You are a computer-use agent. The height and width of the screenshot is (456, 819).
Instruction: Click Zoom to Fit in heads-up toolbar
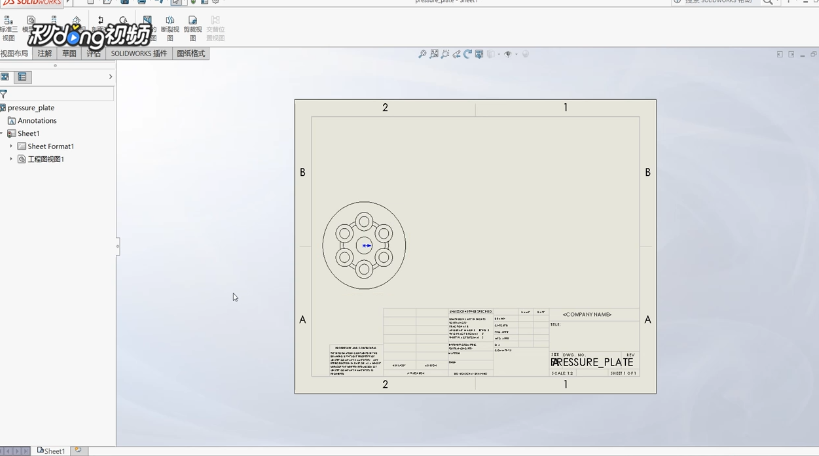pyautogui.click(x=422, y=54)
